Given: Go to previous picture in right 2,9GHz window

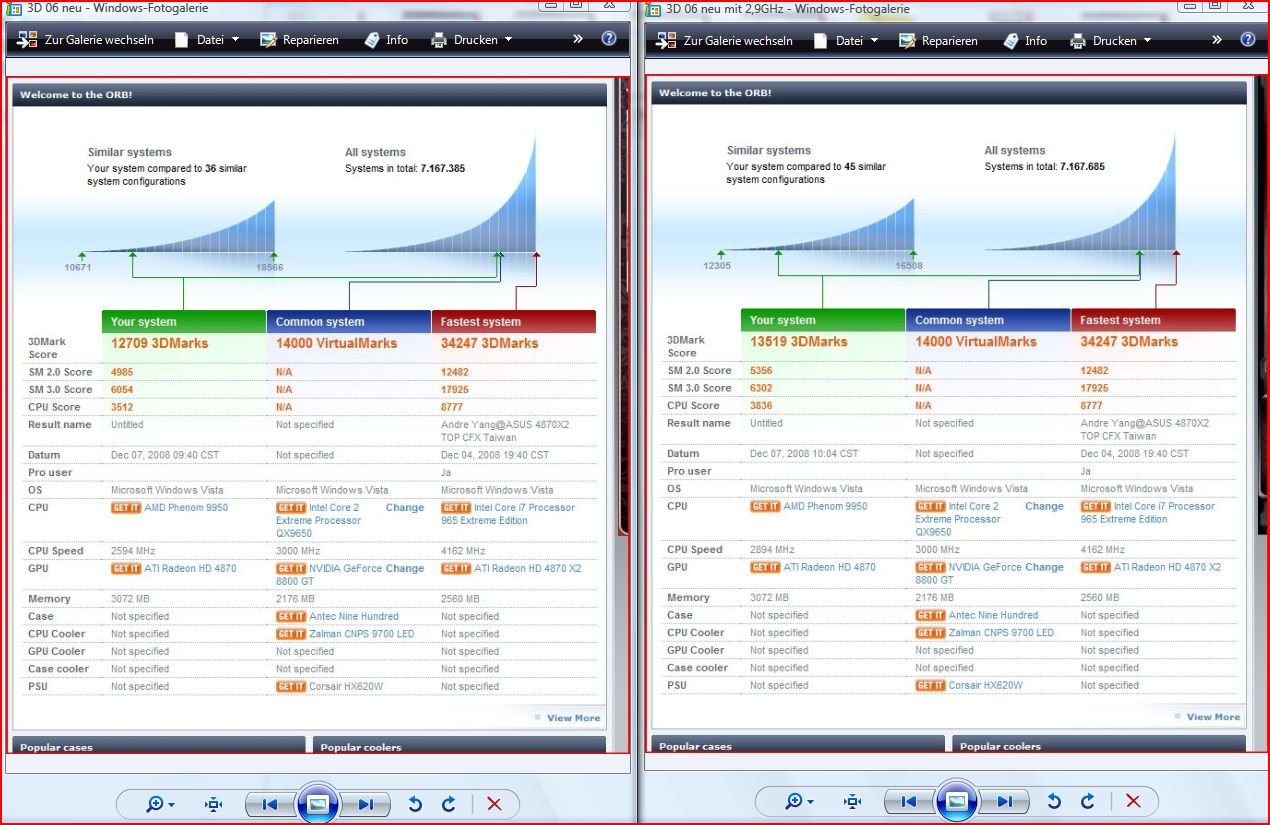Looking at the screenshot, I should [909, 802].
